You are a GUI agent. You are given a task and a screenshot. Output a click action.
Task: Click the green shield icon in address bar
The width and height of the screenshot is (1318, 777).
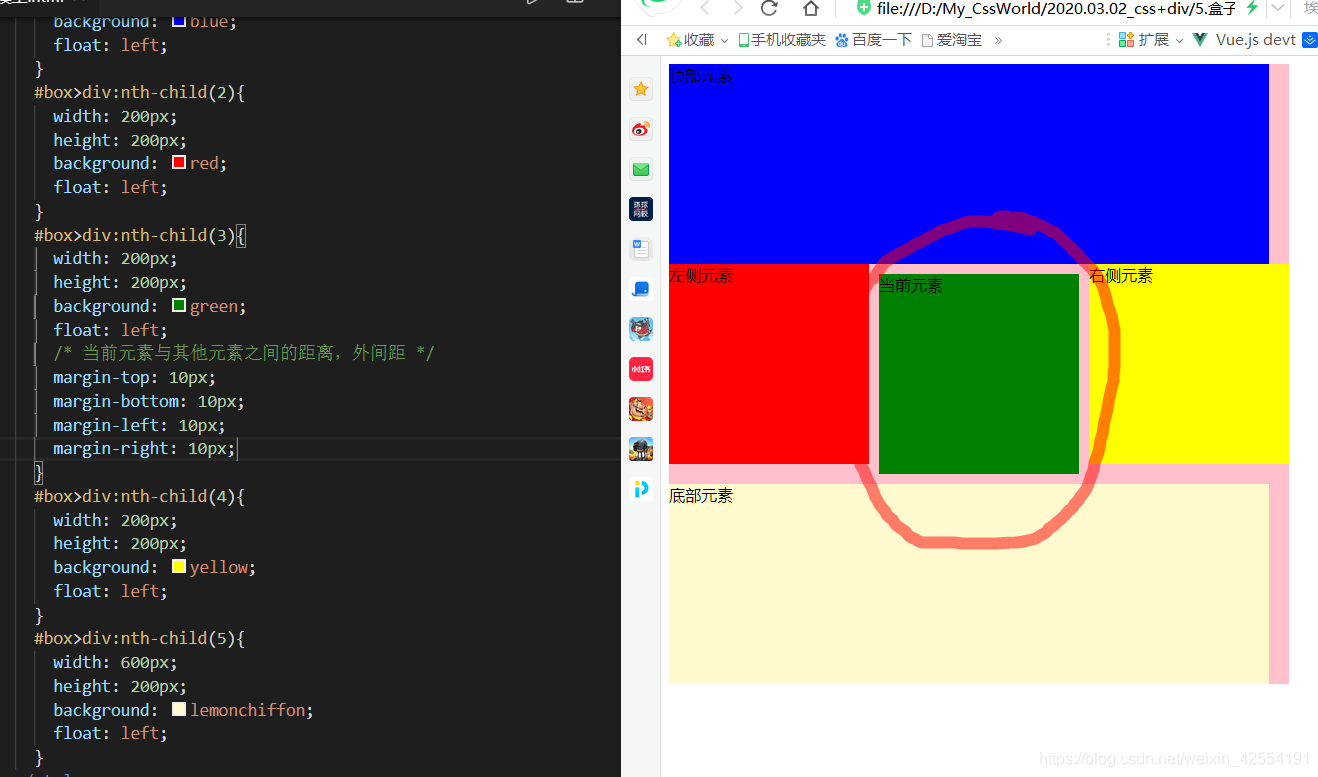(864, 8)
